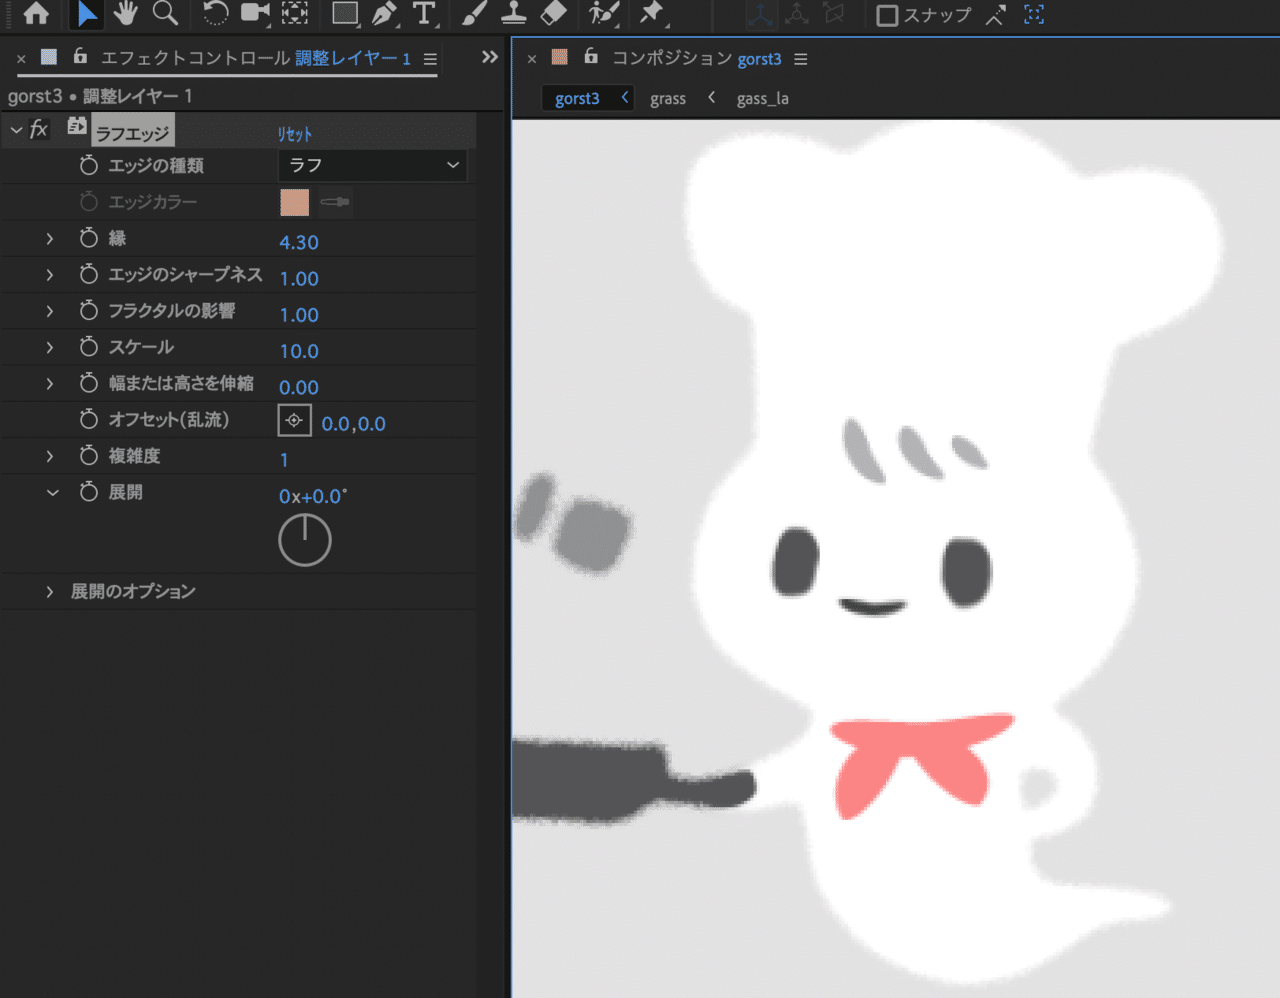Show hidden panels with double chevron
This screenshot has height=998, width=1280.
click(489, 57)
